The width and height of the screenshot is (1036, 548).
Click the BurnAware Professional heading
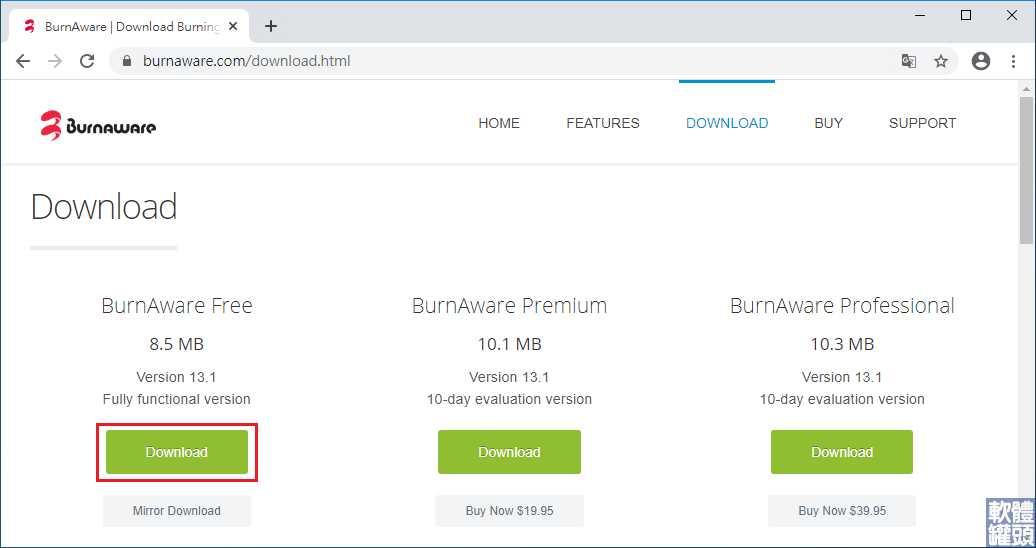[842, 306]
